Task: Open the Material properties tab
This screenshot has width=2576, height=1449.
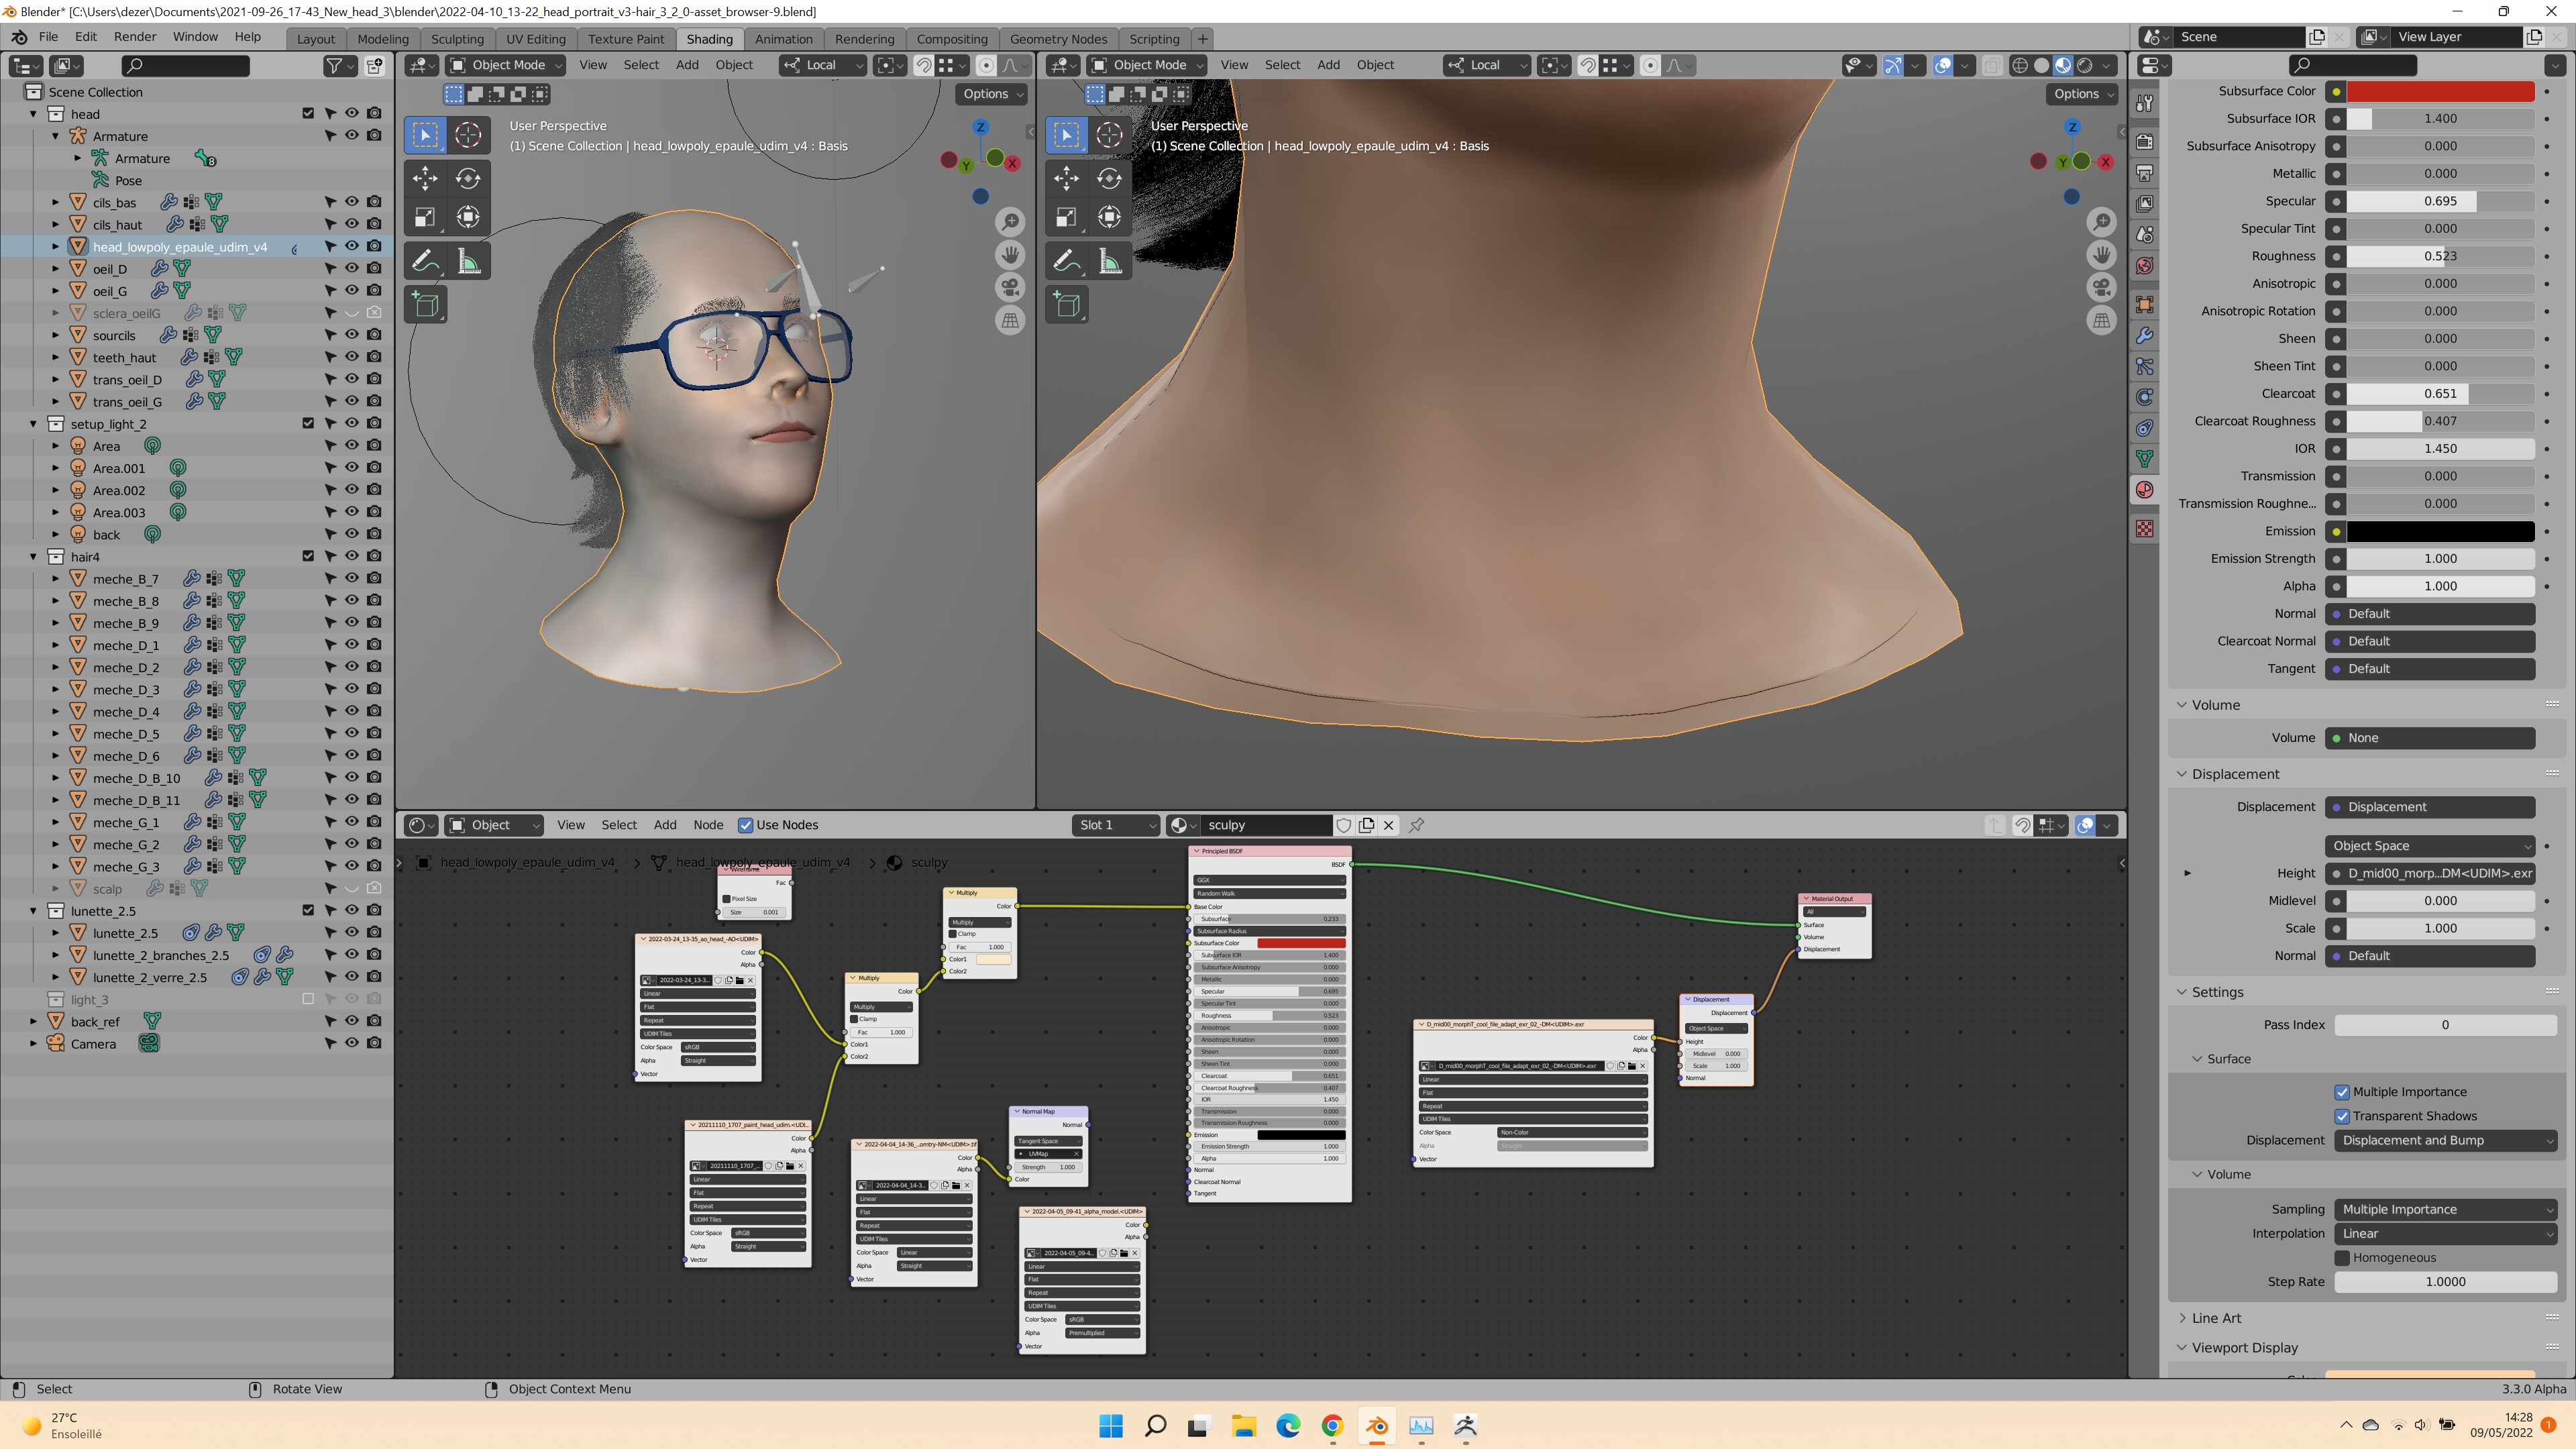Action: coord(2145,490)
